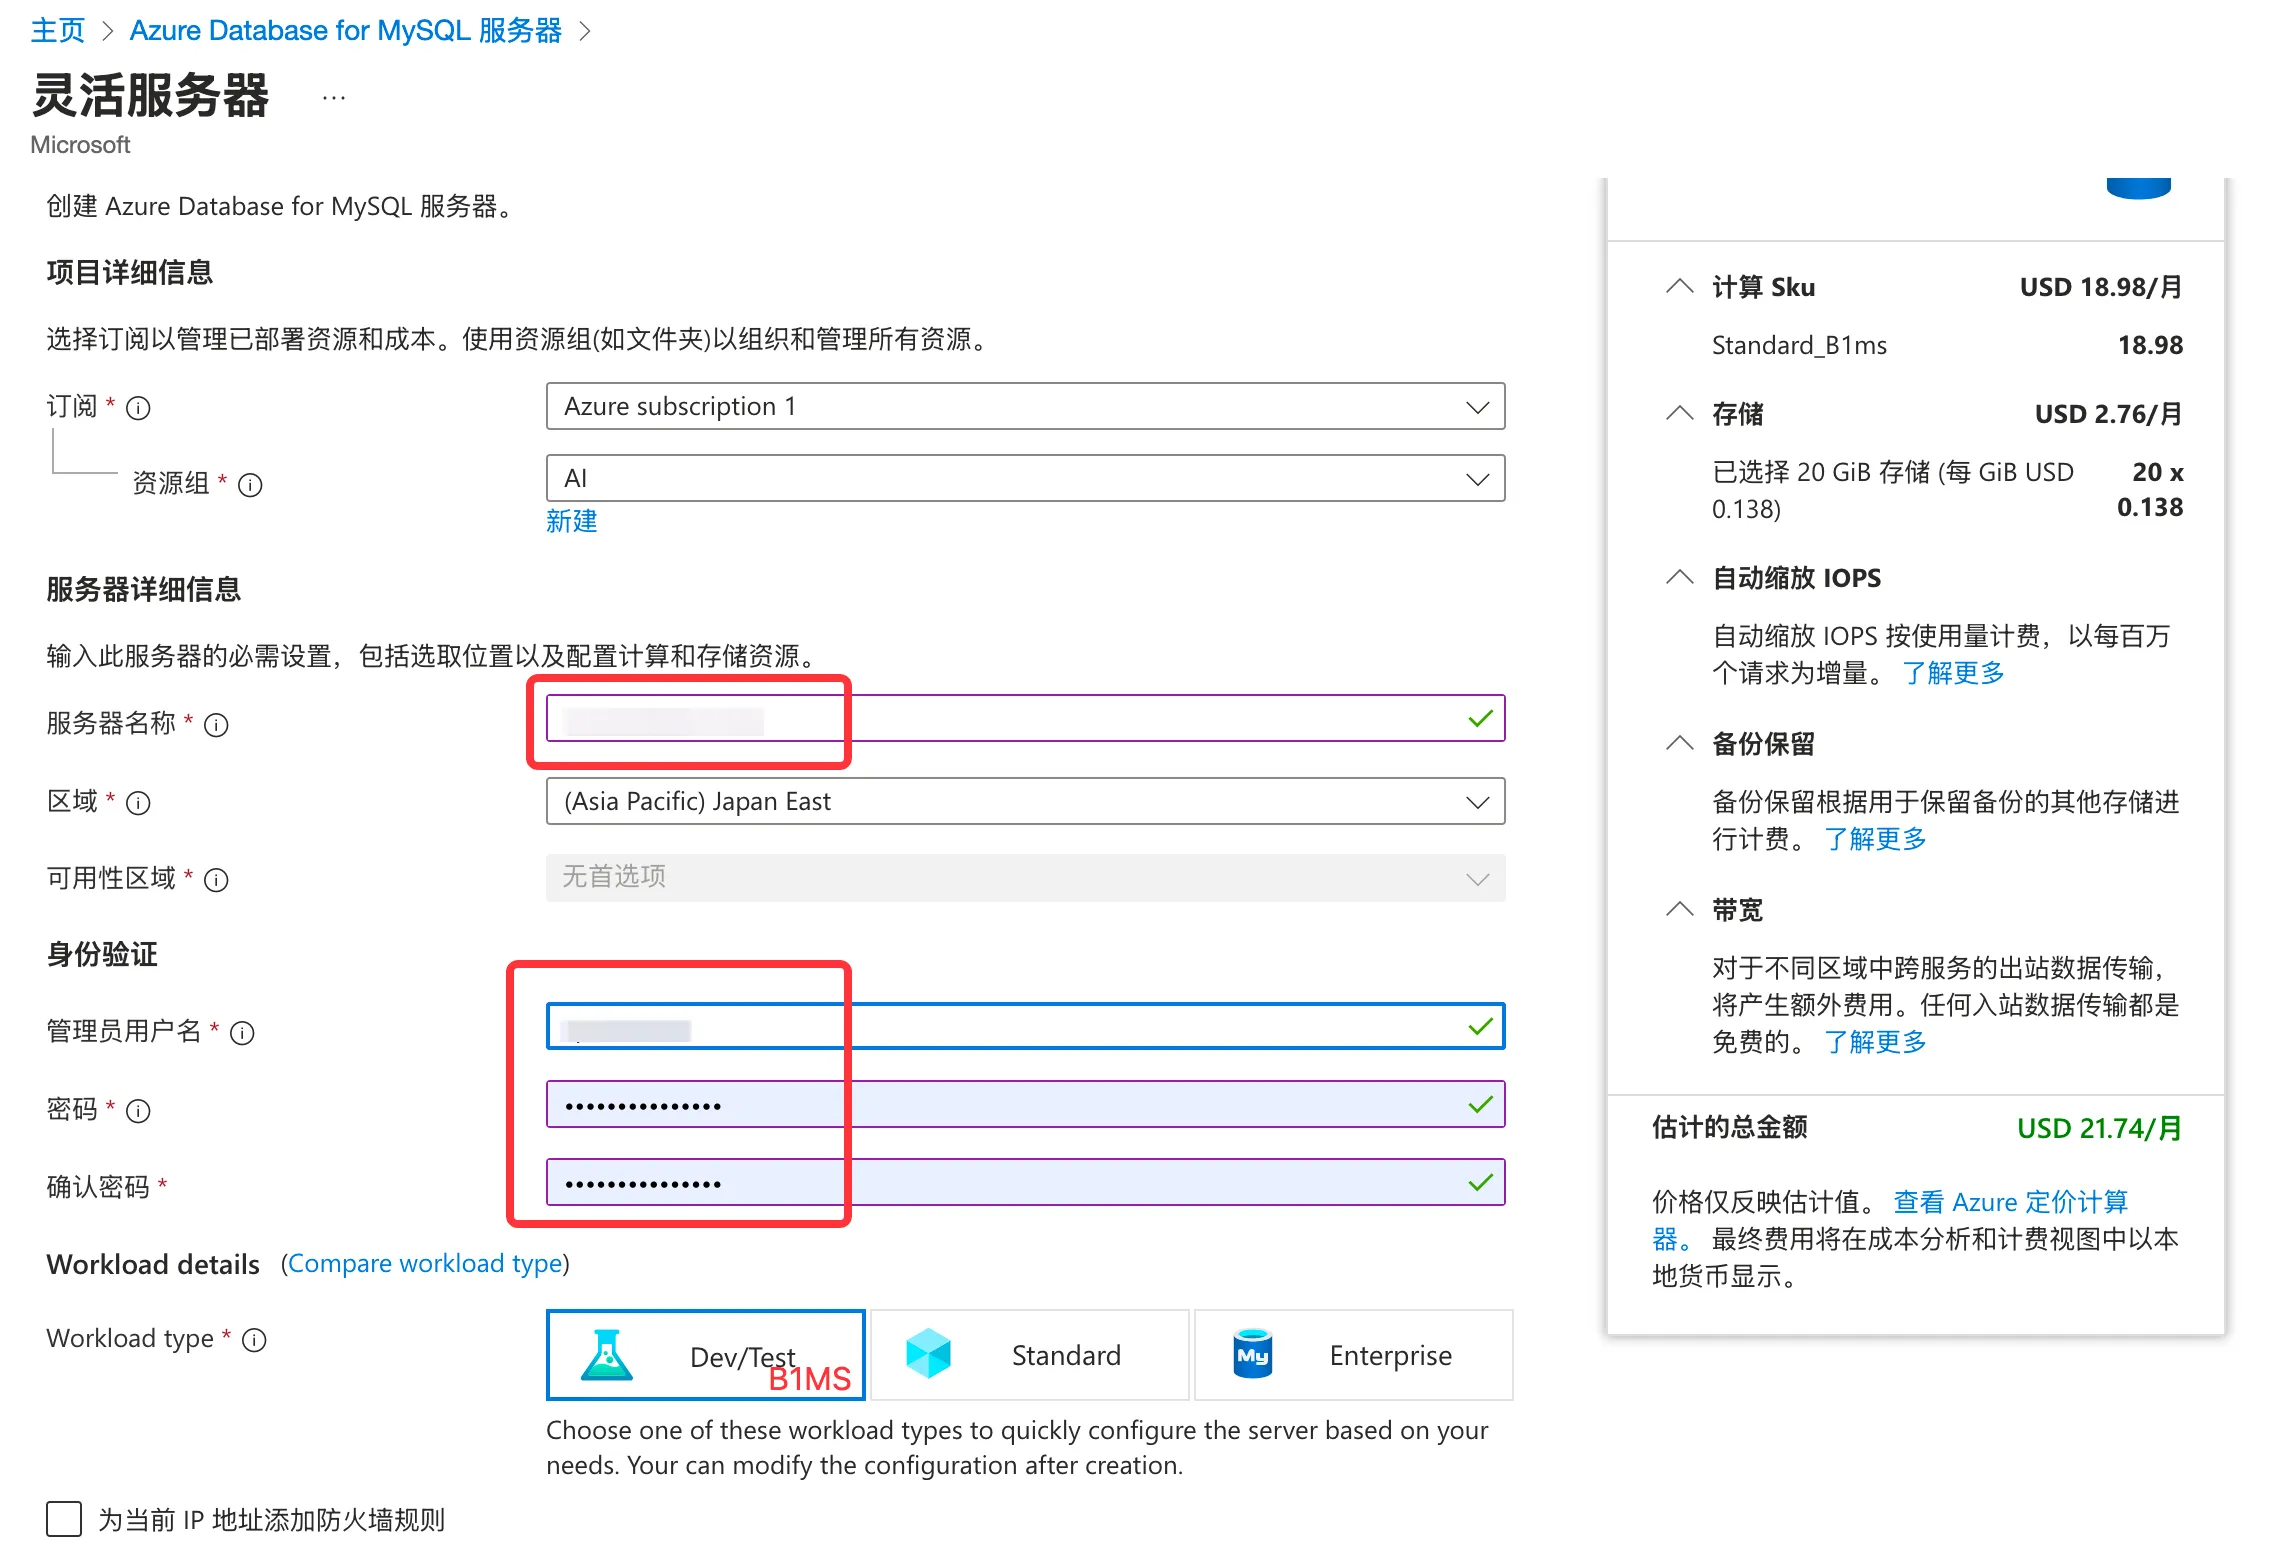Screen dimensions: 2278x1562
Task: Open the ellipsis menu beside 灵活服务器 title
Action: coord(334,98)
